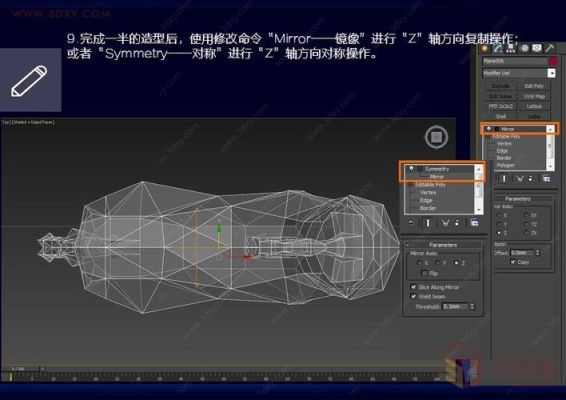Toggle the Mirror modifier lightbulb
Viewport: 566px width, 400px height.
point(489,129)
